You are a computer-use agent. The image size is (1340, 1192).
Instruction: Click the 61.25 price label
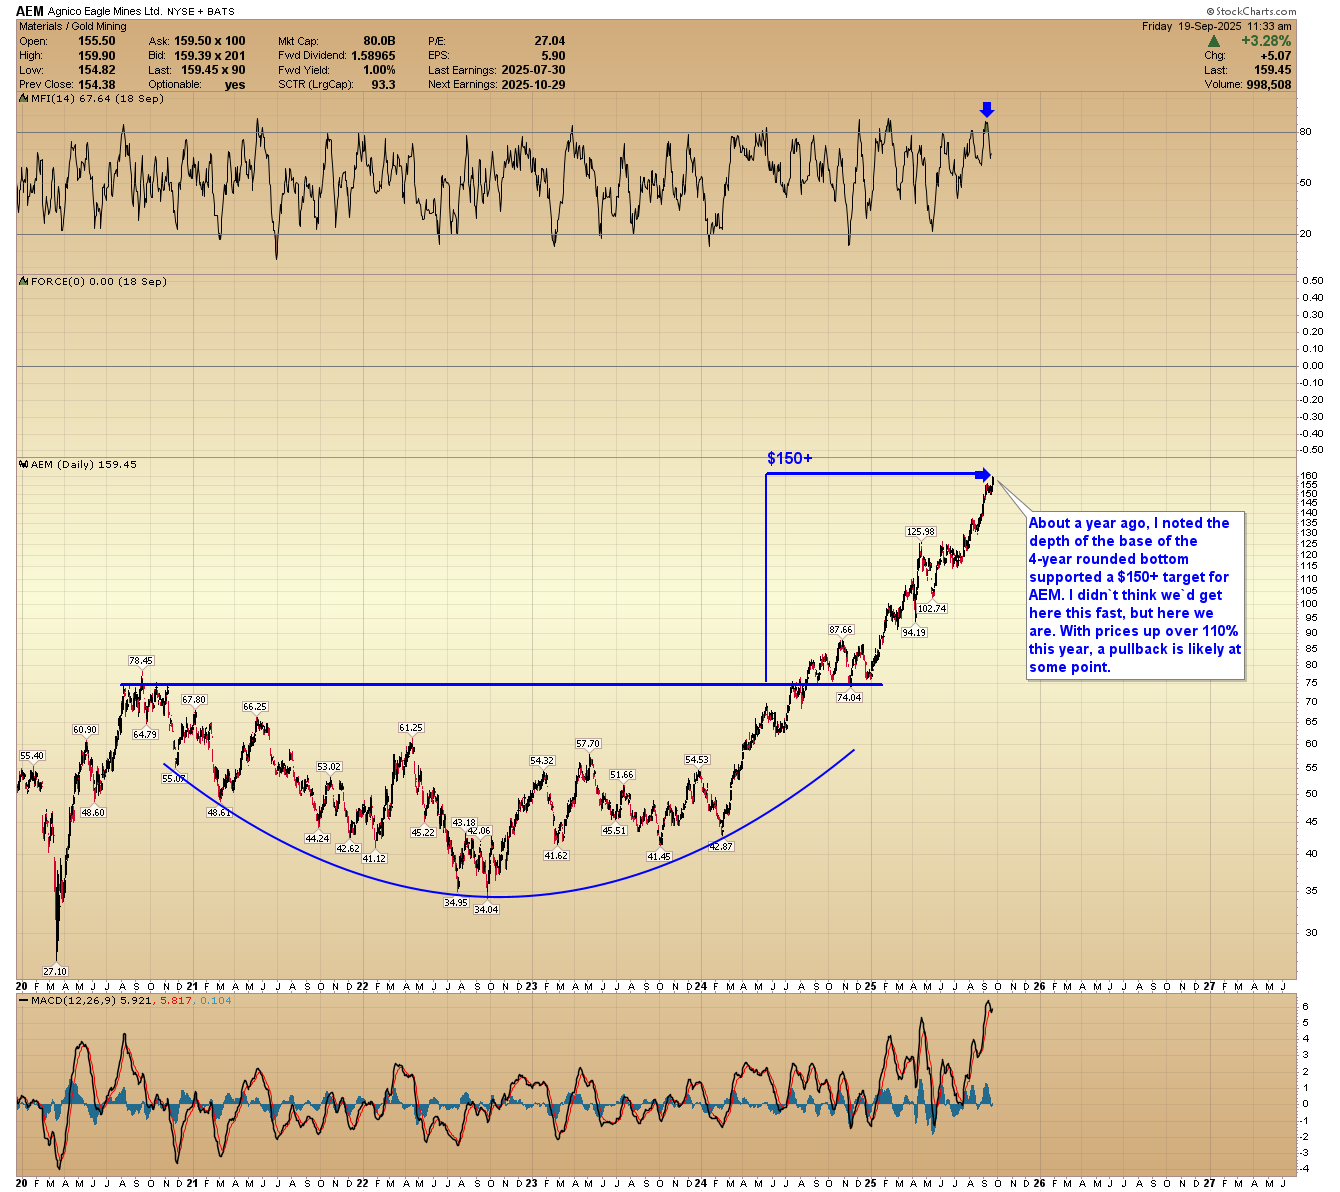(x=411, y=728)
